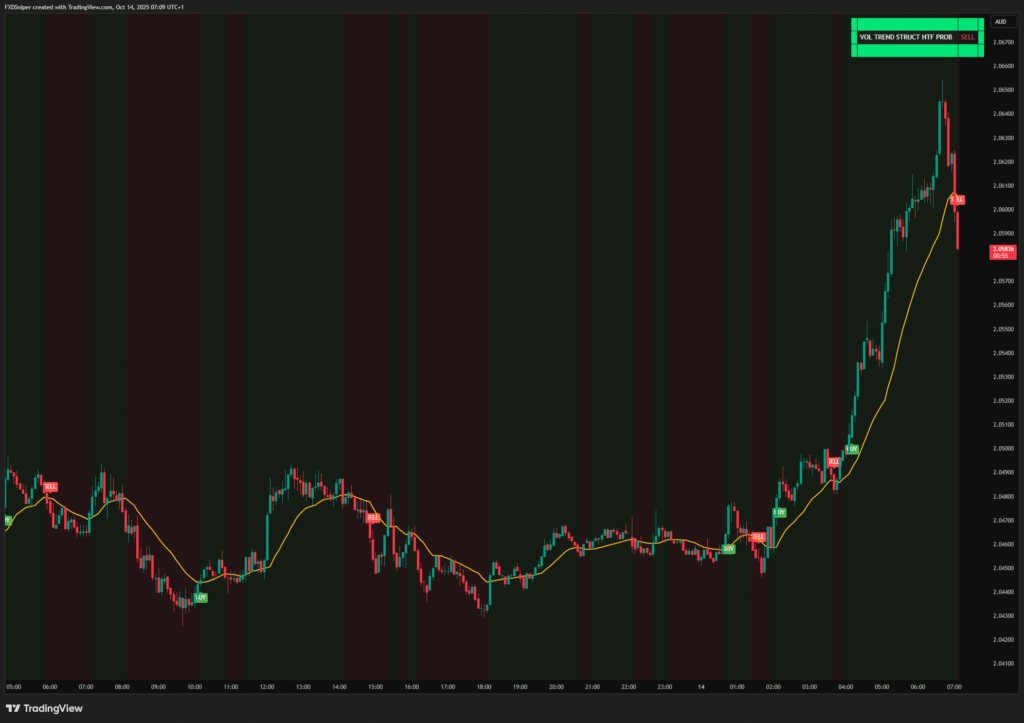Click the current price label 2.05836

pyautogui.click(x=1002, y=251)
